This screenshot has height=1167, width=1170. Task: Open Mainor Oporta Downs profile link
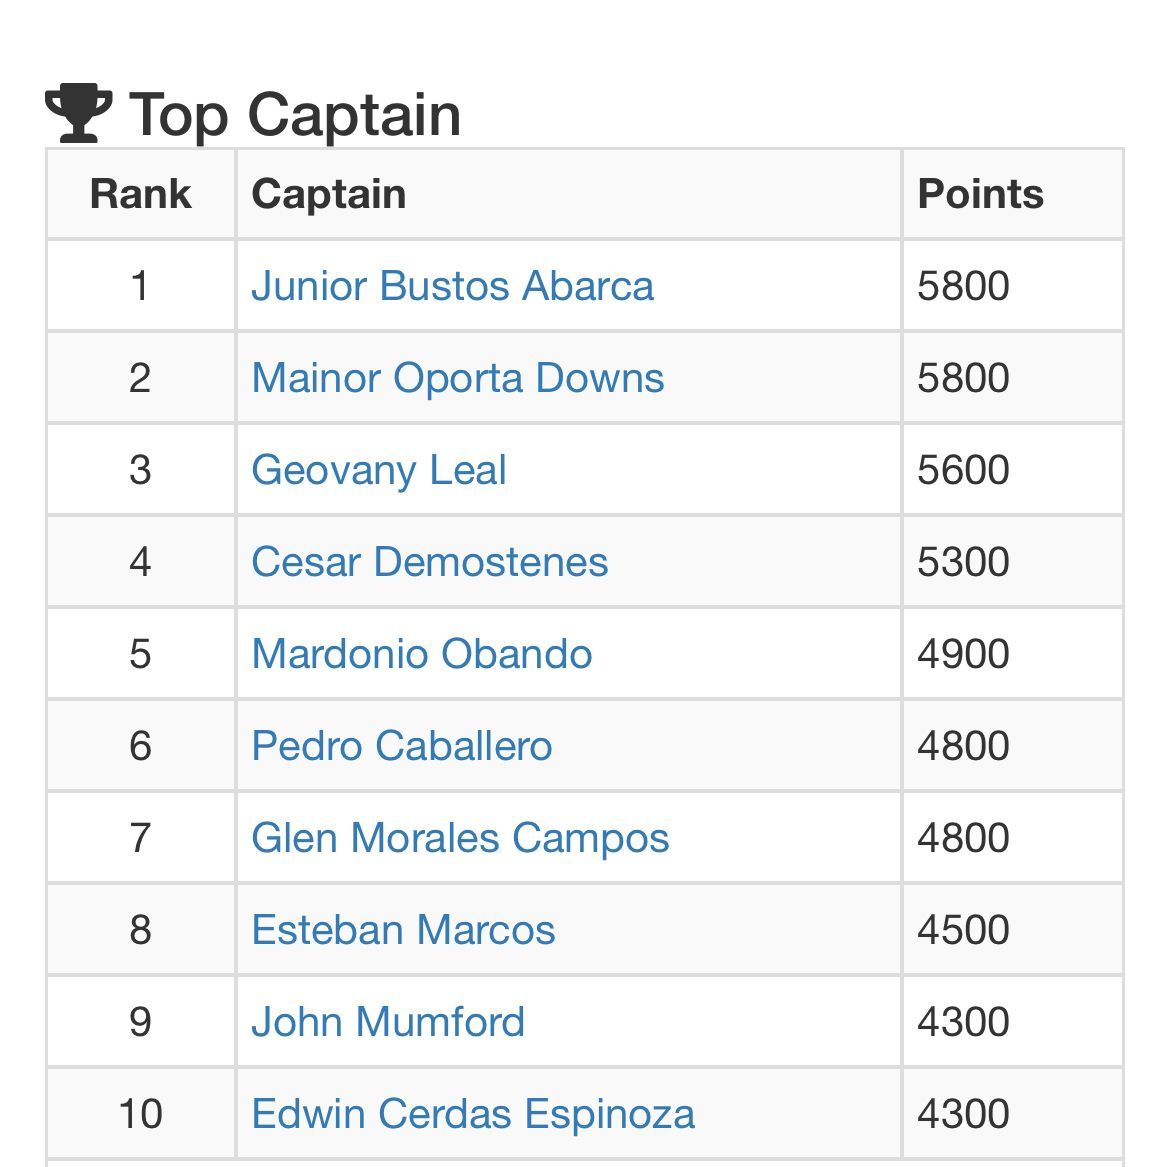pos(457,378)
